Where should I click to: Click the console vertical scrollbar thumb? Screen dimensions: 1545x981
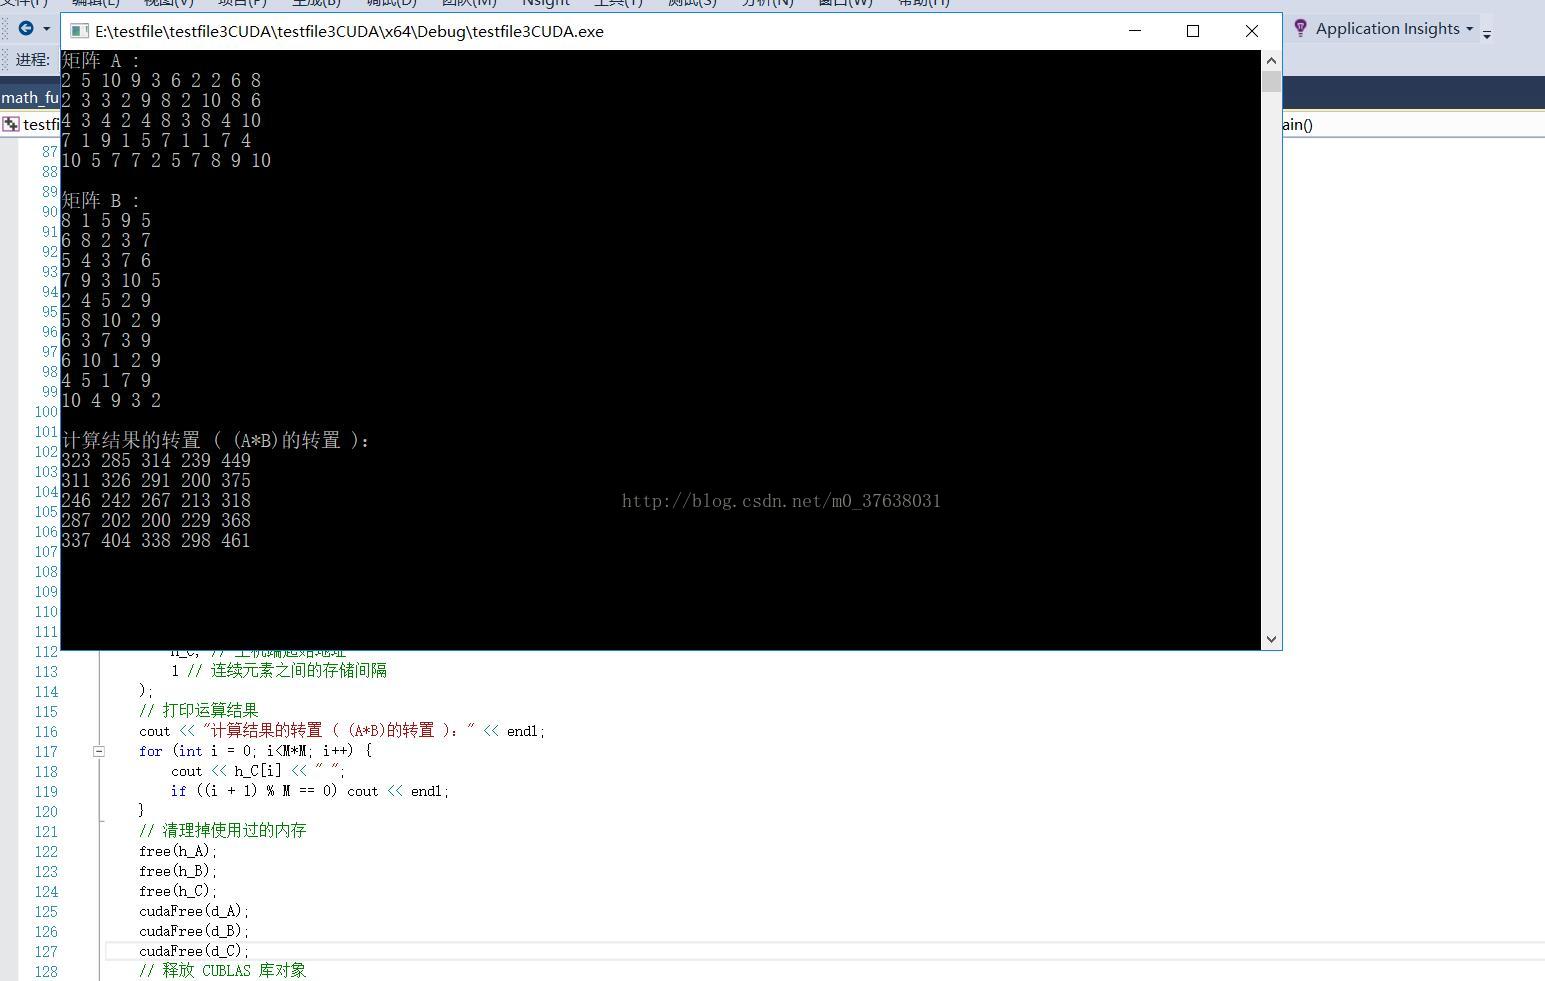pos(1271,81)
